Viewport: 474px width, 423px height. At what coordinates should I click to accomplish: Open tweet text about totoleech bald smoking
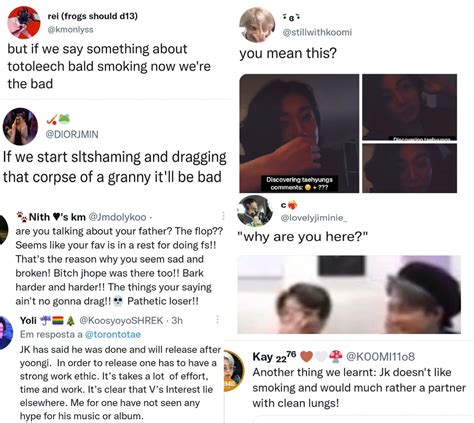tap(109, 66)
